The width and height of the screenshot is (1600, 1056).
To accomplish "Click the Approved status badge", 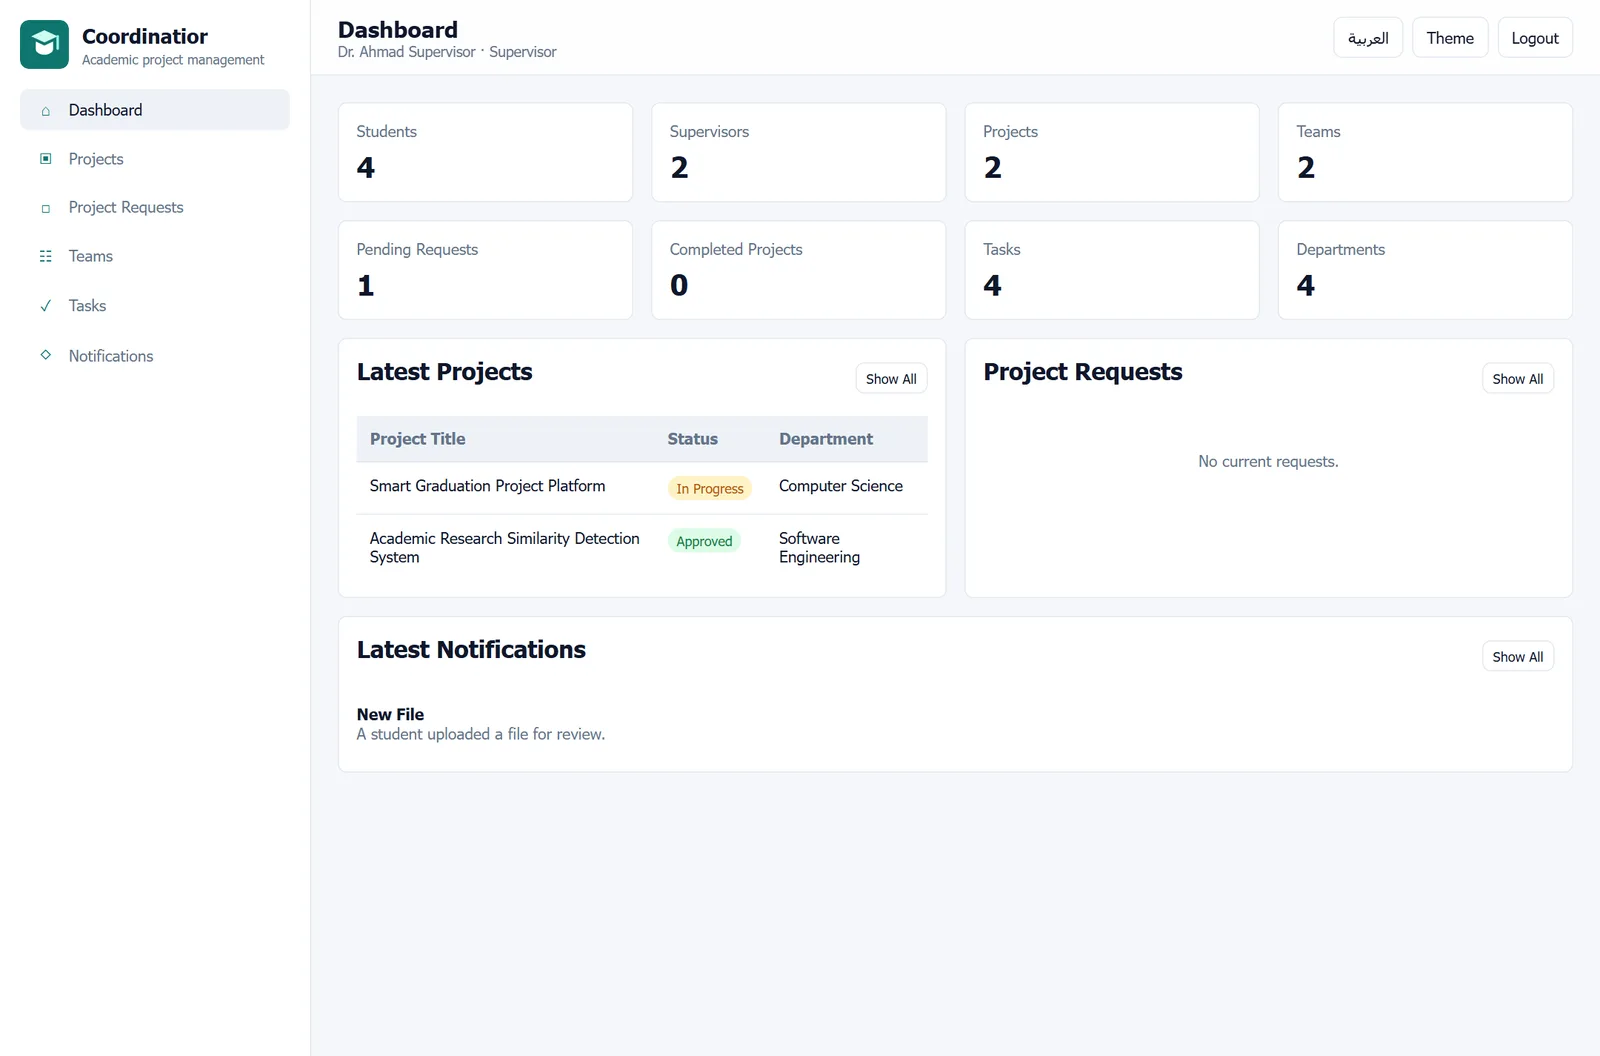I will 704,541.
